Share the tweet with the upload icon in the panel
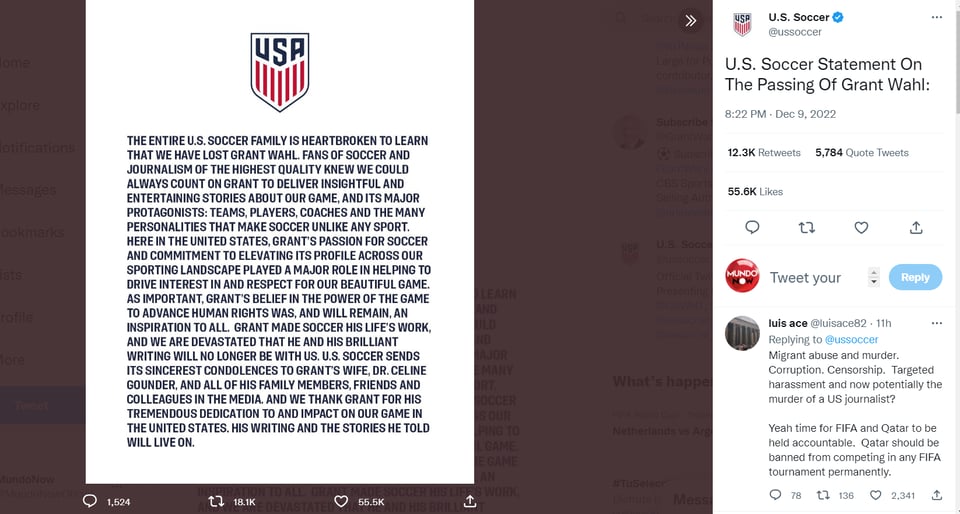 pyautogui.click(x=916, y=228)
